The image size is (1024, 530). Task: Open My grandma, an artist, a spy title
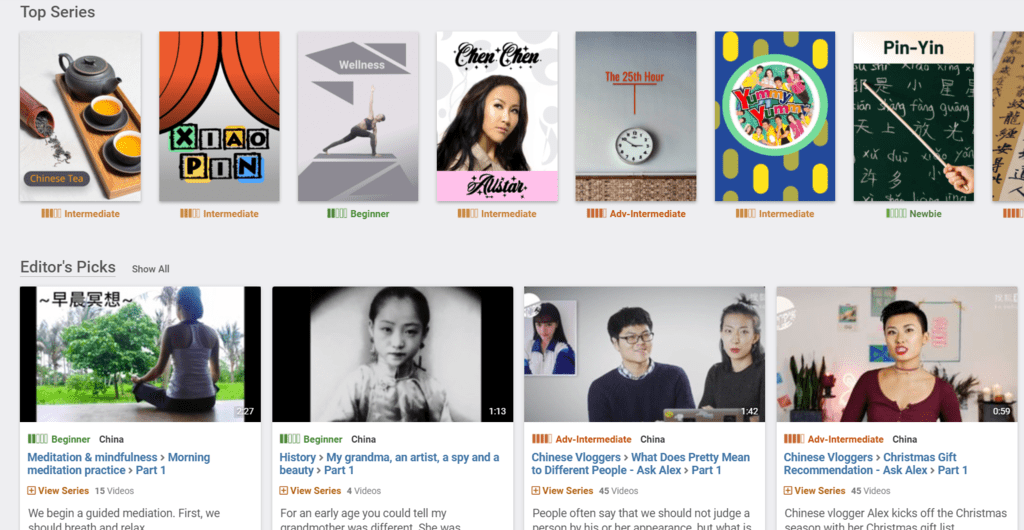coord(389,463)
